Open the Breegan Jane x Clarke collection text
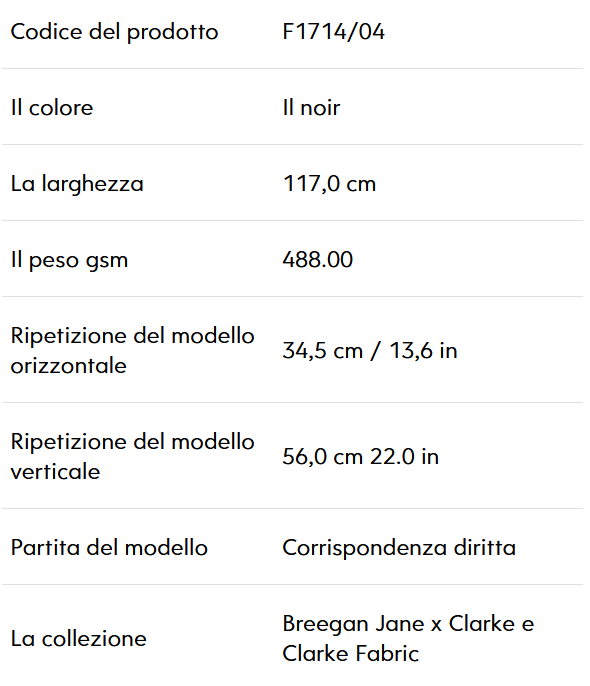This screenshot has height=686, width=590. point(408,638)
